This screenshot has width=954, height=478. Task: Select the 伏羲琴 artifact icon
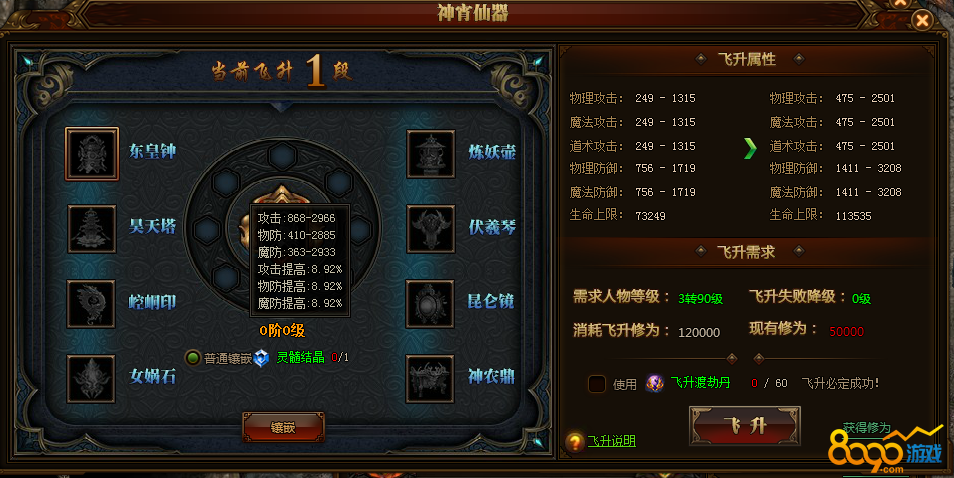pyautogui.click(x=431, y=229)
